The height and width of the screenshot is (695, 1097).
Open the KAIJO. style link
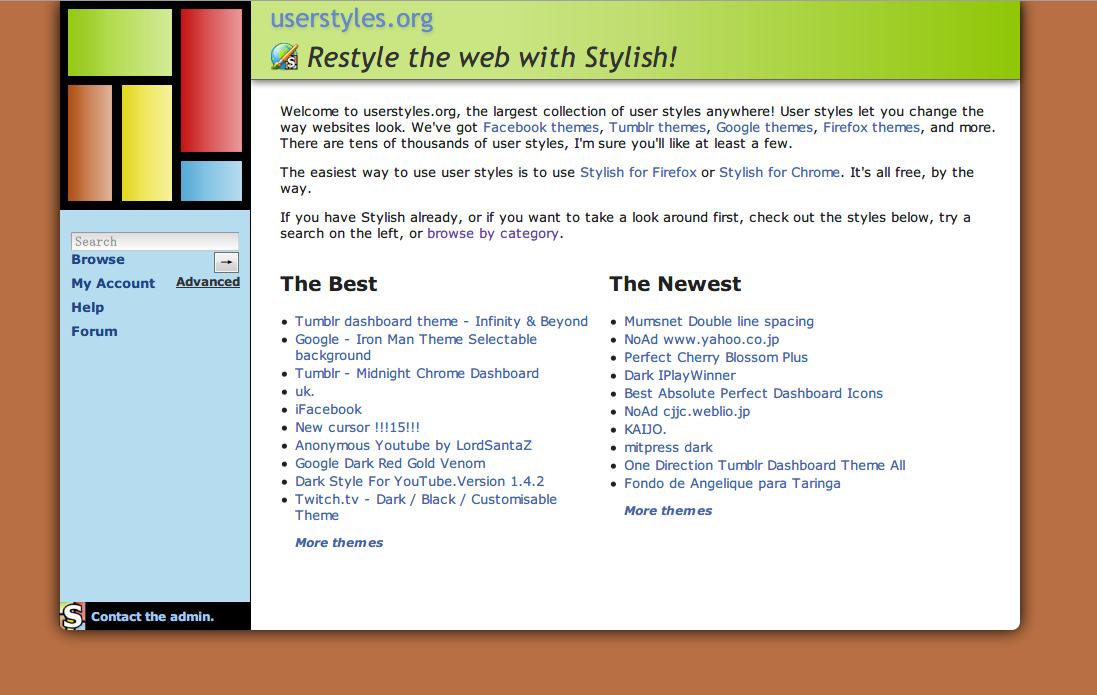645,429
